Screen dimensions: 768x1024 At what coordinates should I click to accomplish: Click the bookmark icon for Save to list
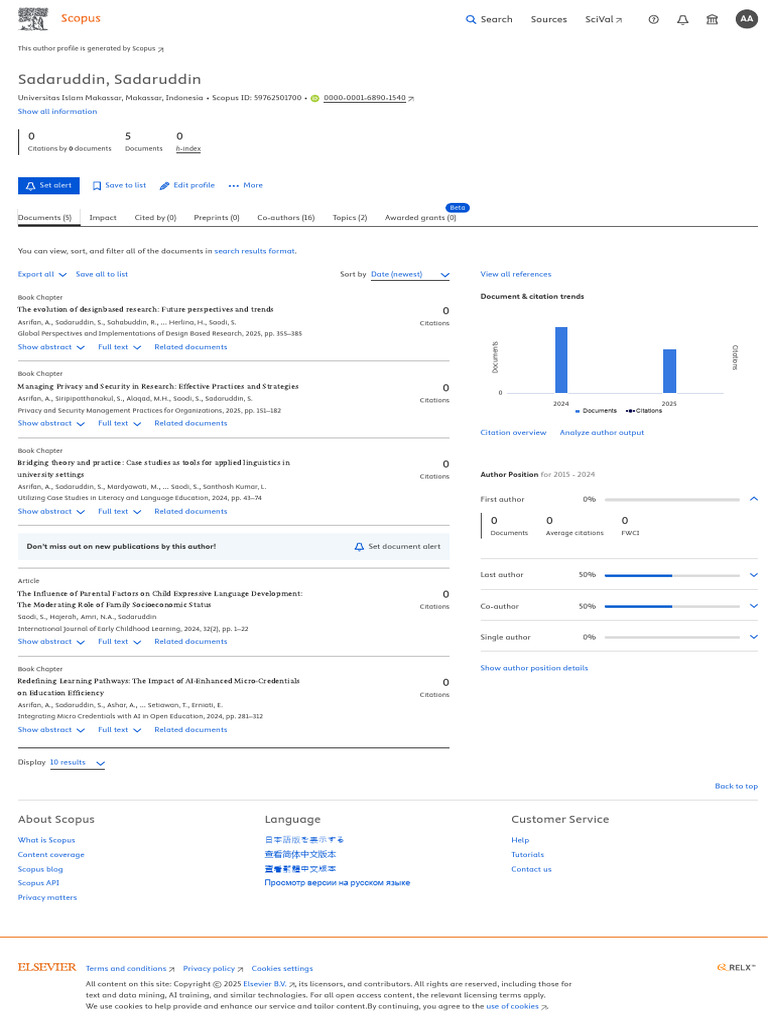coord(97,186)
